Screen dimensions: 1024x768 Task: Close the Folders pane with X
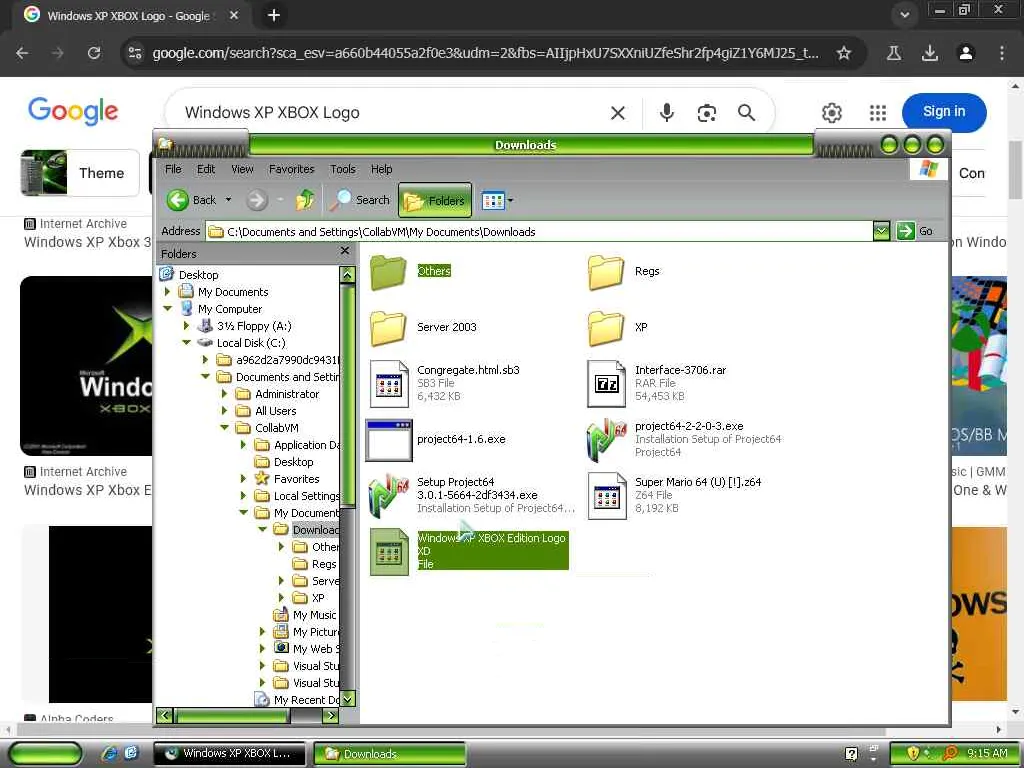(x=345, y=251)
